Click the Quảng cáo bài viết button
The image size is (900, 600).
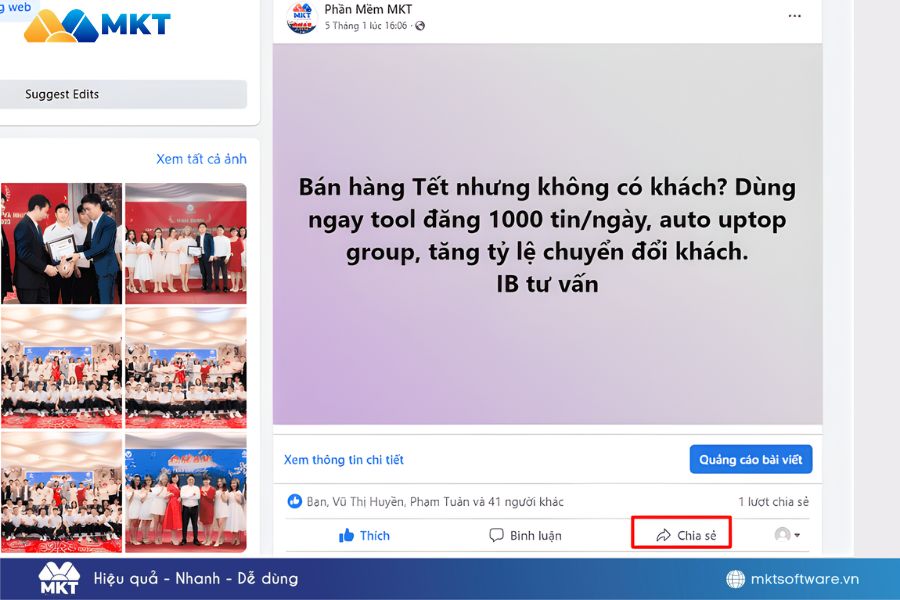751,459
